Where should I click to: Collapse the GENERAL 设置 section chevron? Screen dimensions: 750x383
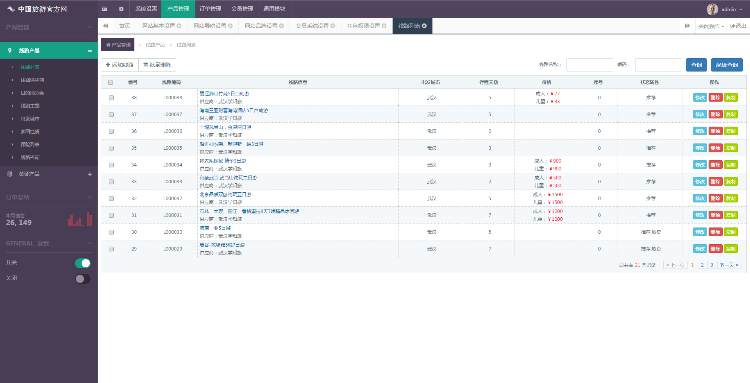(89, 243)
